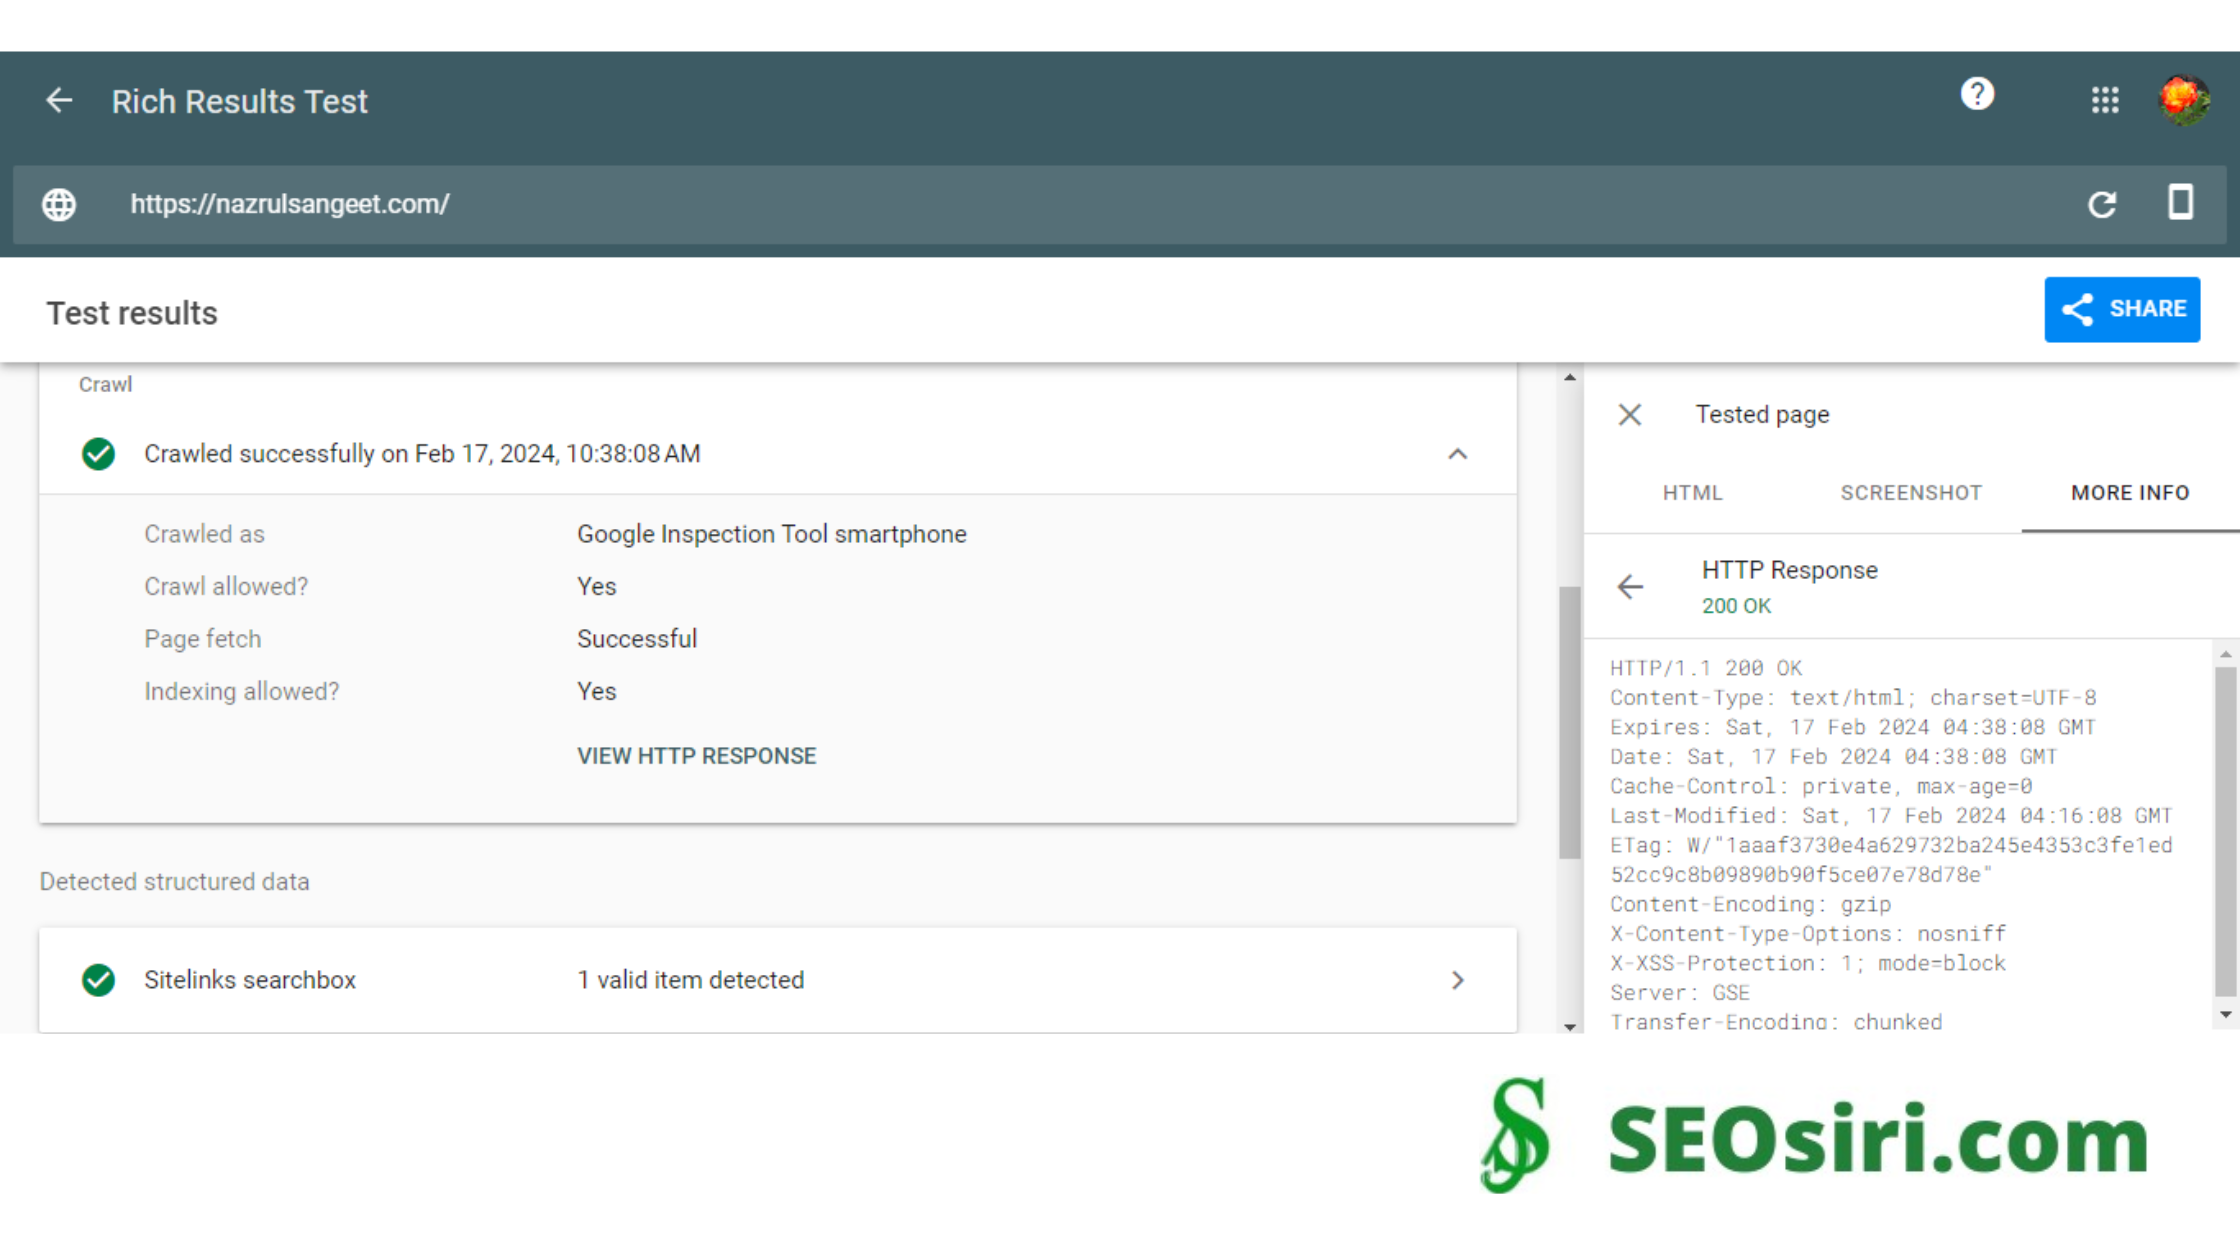
Task: Switch to the HTML tab
Action: (x=1692, y=493)
